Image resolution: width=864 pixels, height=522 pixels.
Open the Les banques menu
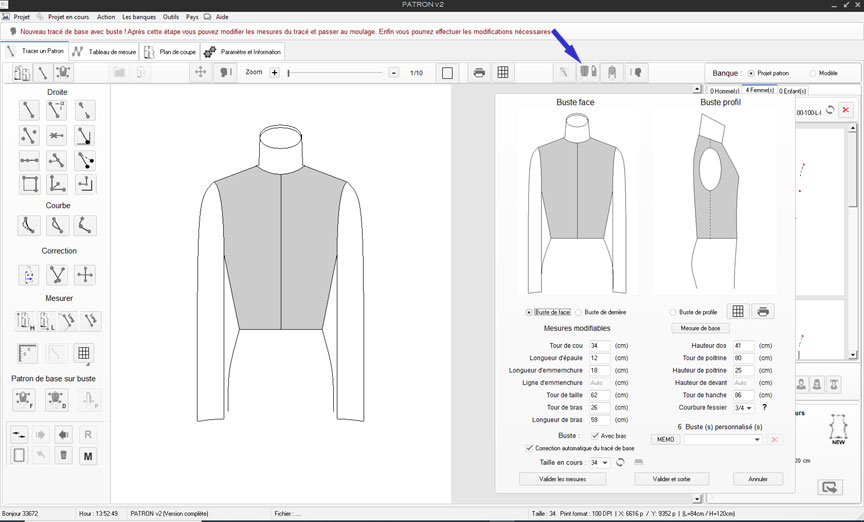point(140,17)
